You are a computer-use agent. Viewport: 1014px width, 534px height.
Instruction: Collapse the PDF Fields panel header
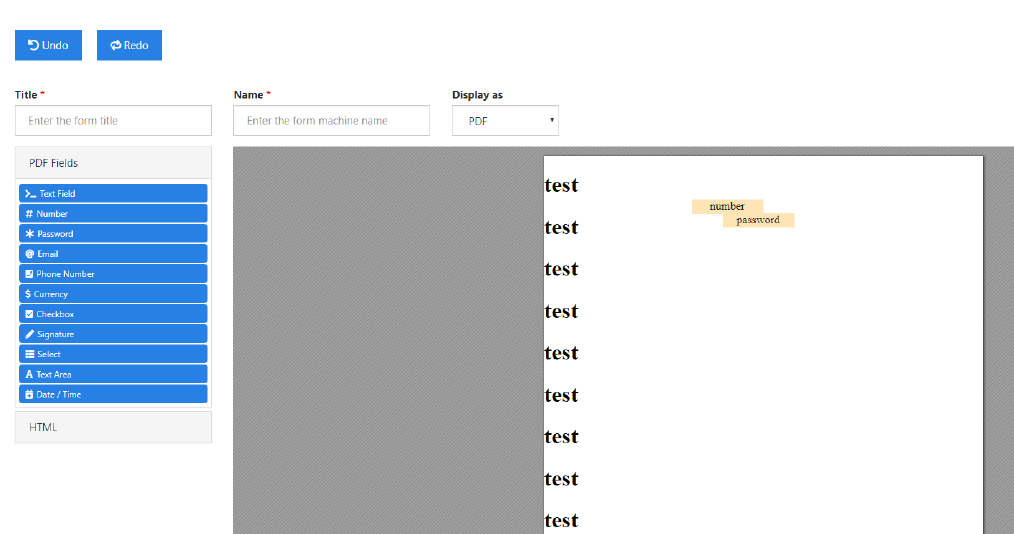(113, 163)
